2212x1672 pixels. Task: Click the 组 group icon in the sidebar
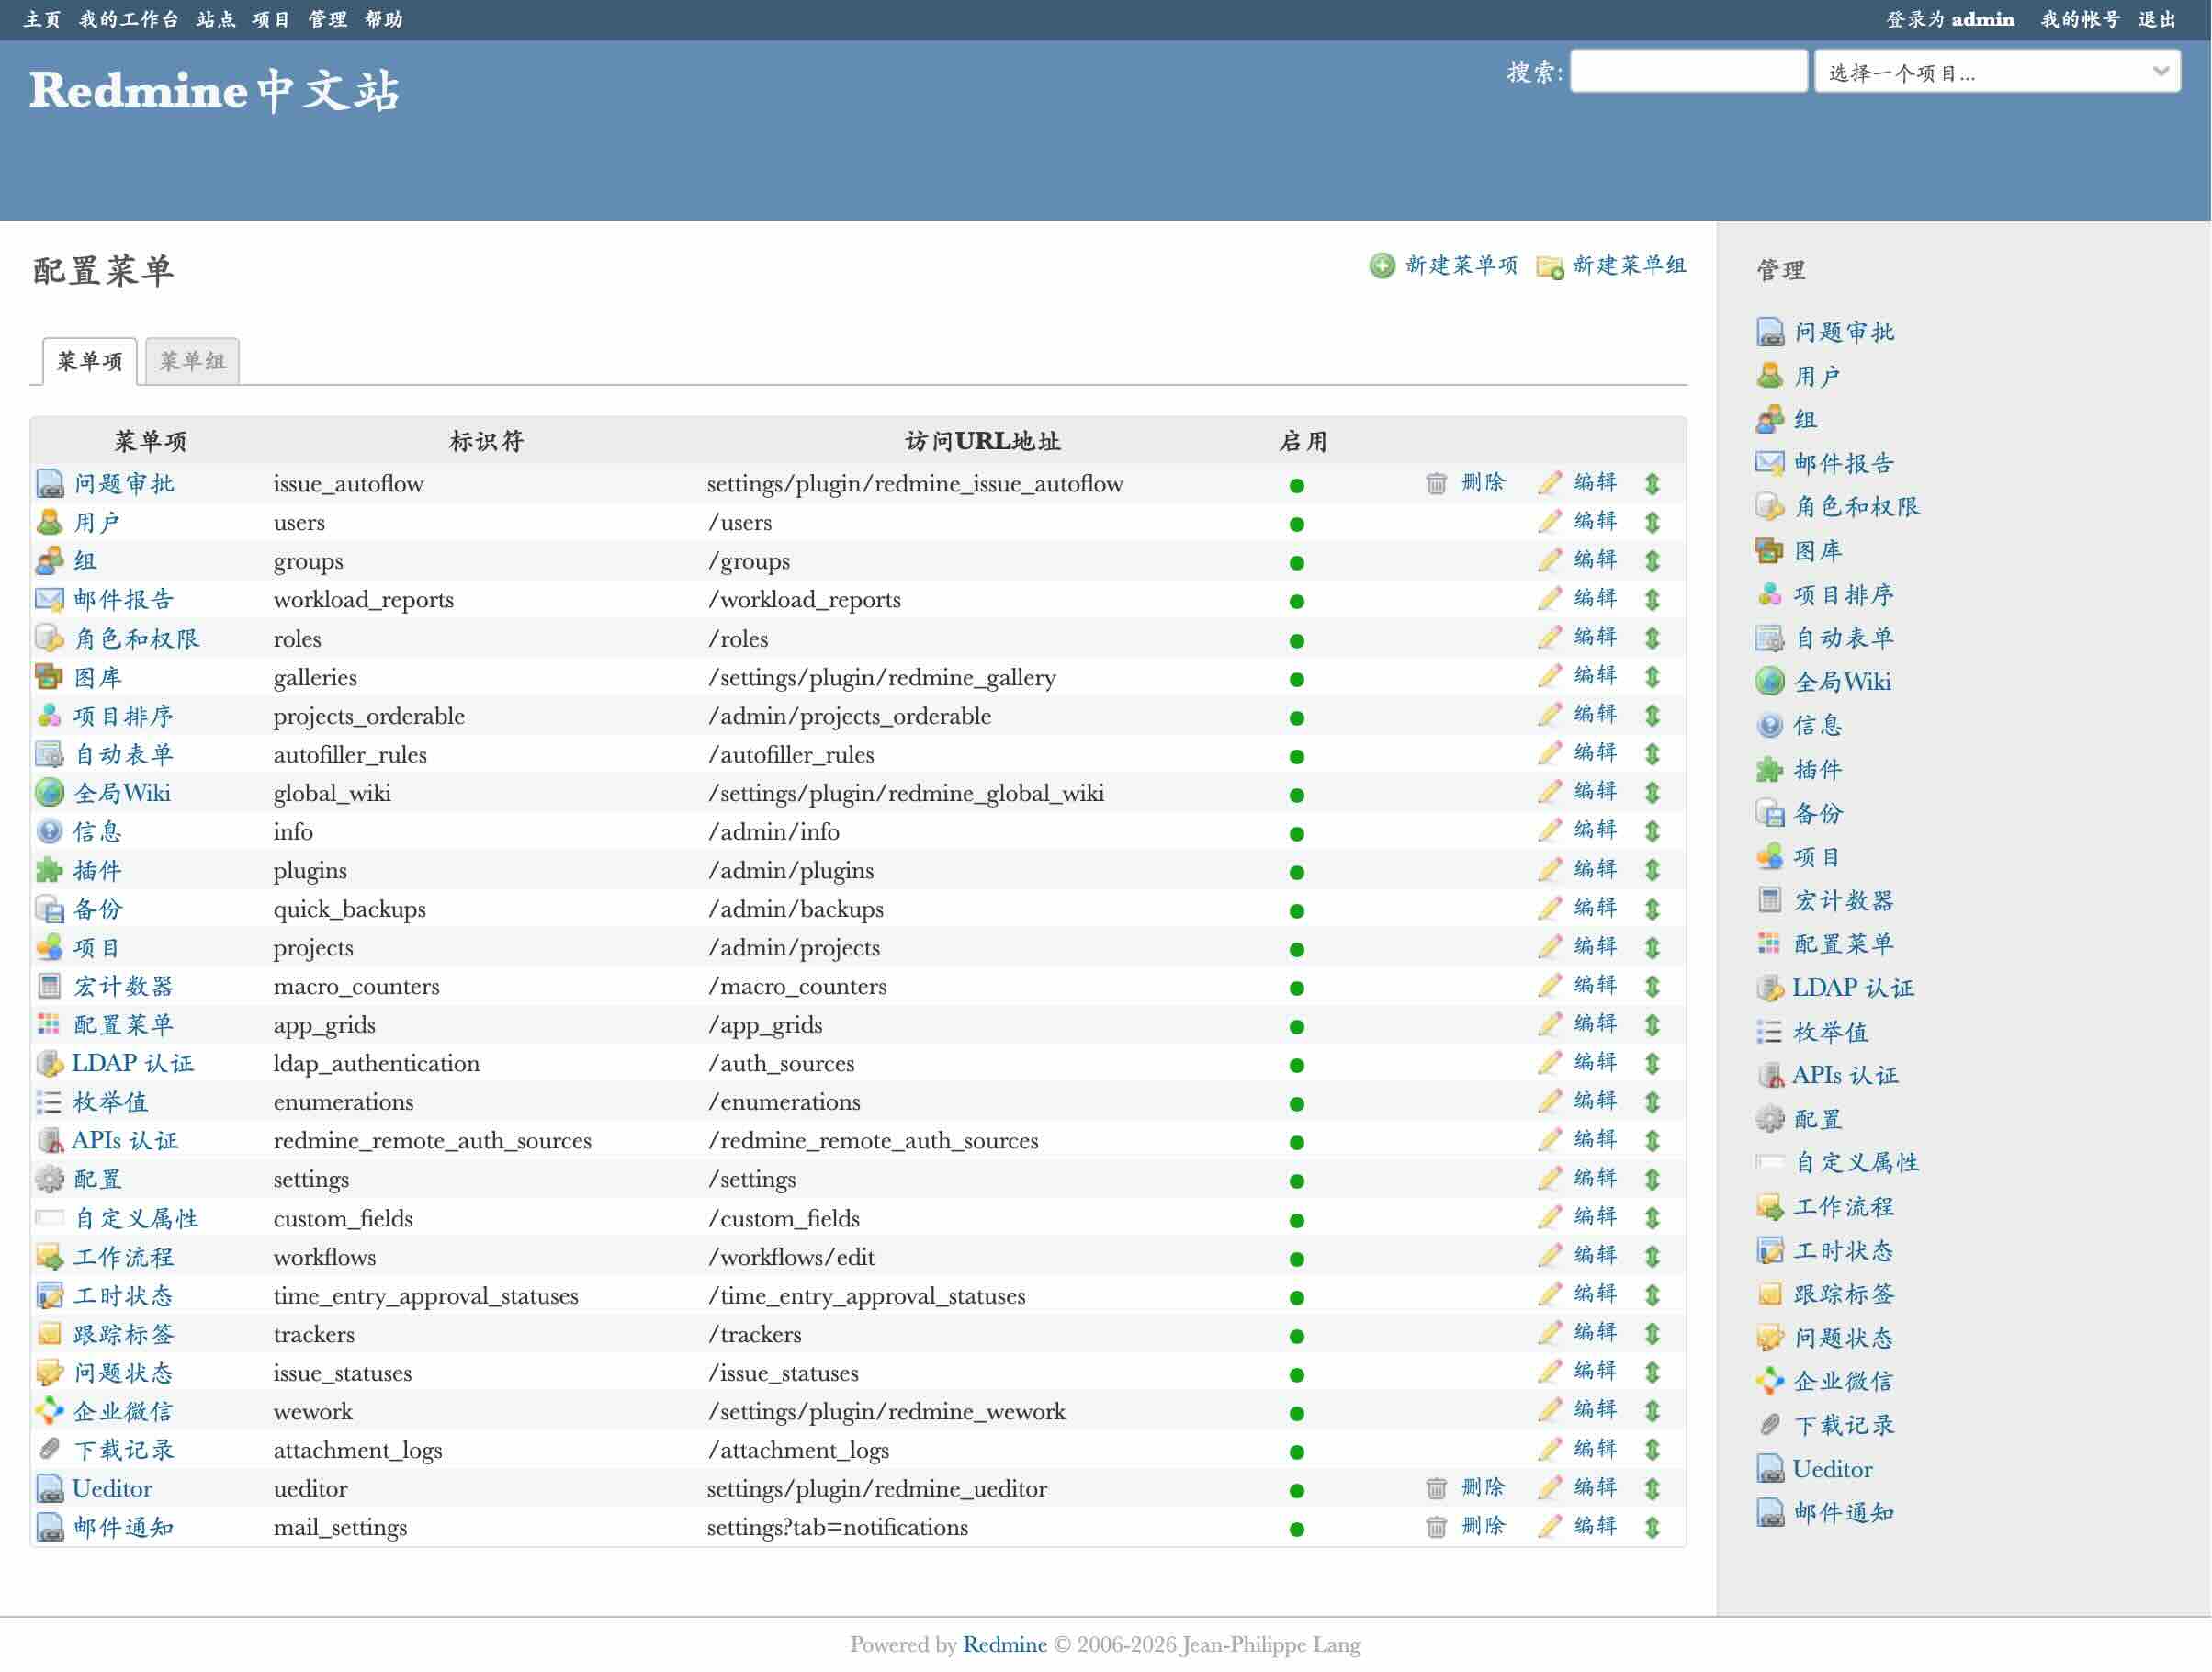coord(1769,420)
